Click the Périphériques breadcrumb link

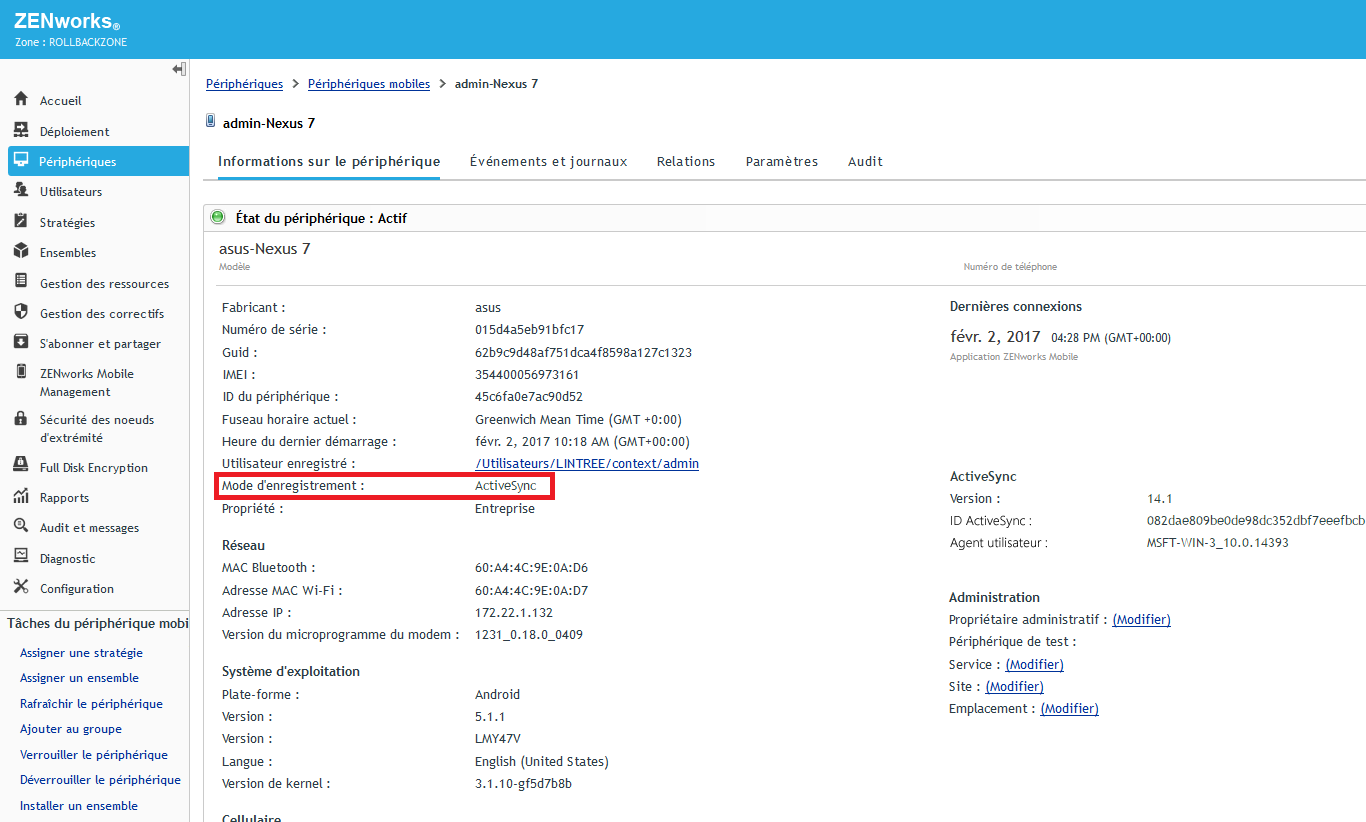tap(245, 84)
